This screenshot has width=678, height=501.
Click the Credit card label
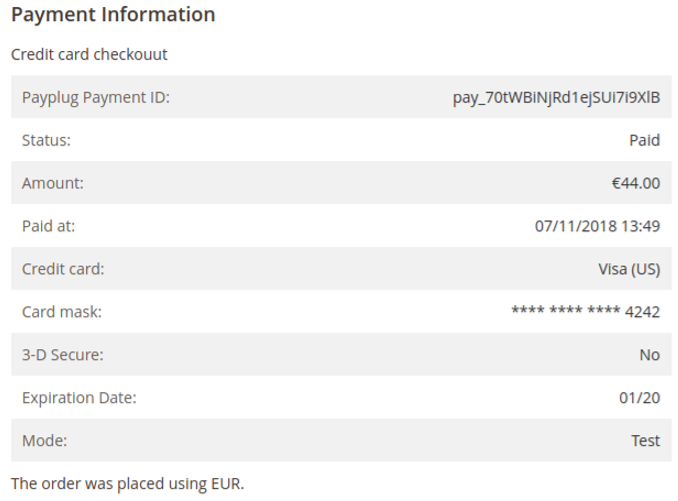(x=63, y=269)
